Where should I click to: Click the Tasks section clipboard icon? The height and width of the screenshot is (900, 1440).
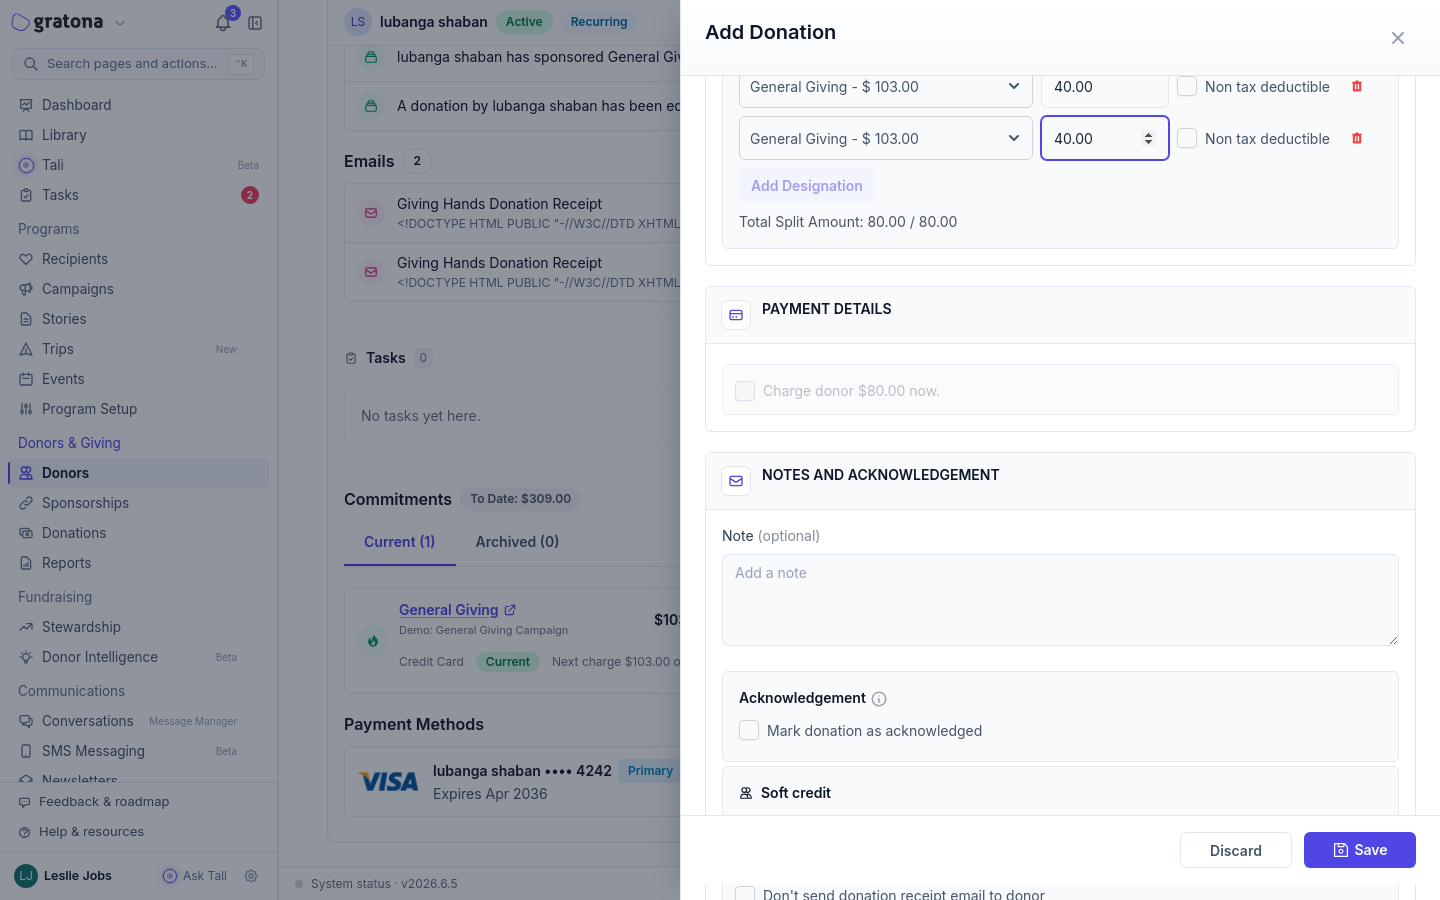pyautogui.click(x=351, y=358)
